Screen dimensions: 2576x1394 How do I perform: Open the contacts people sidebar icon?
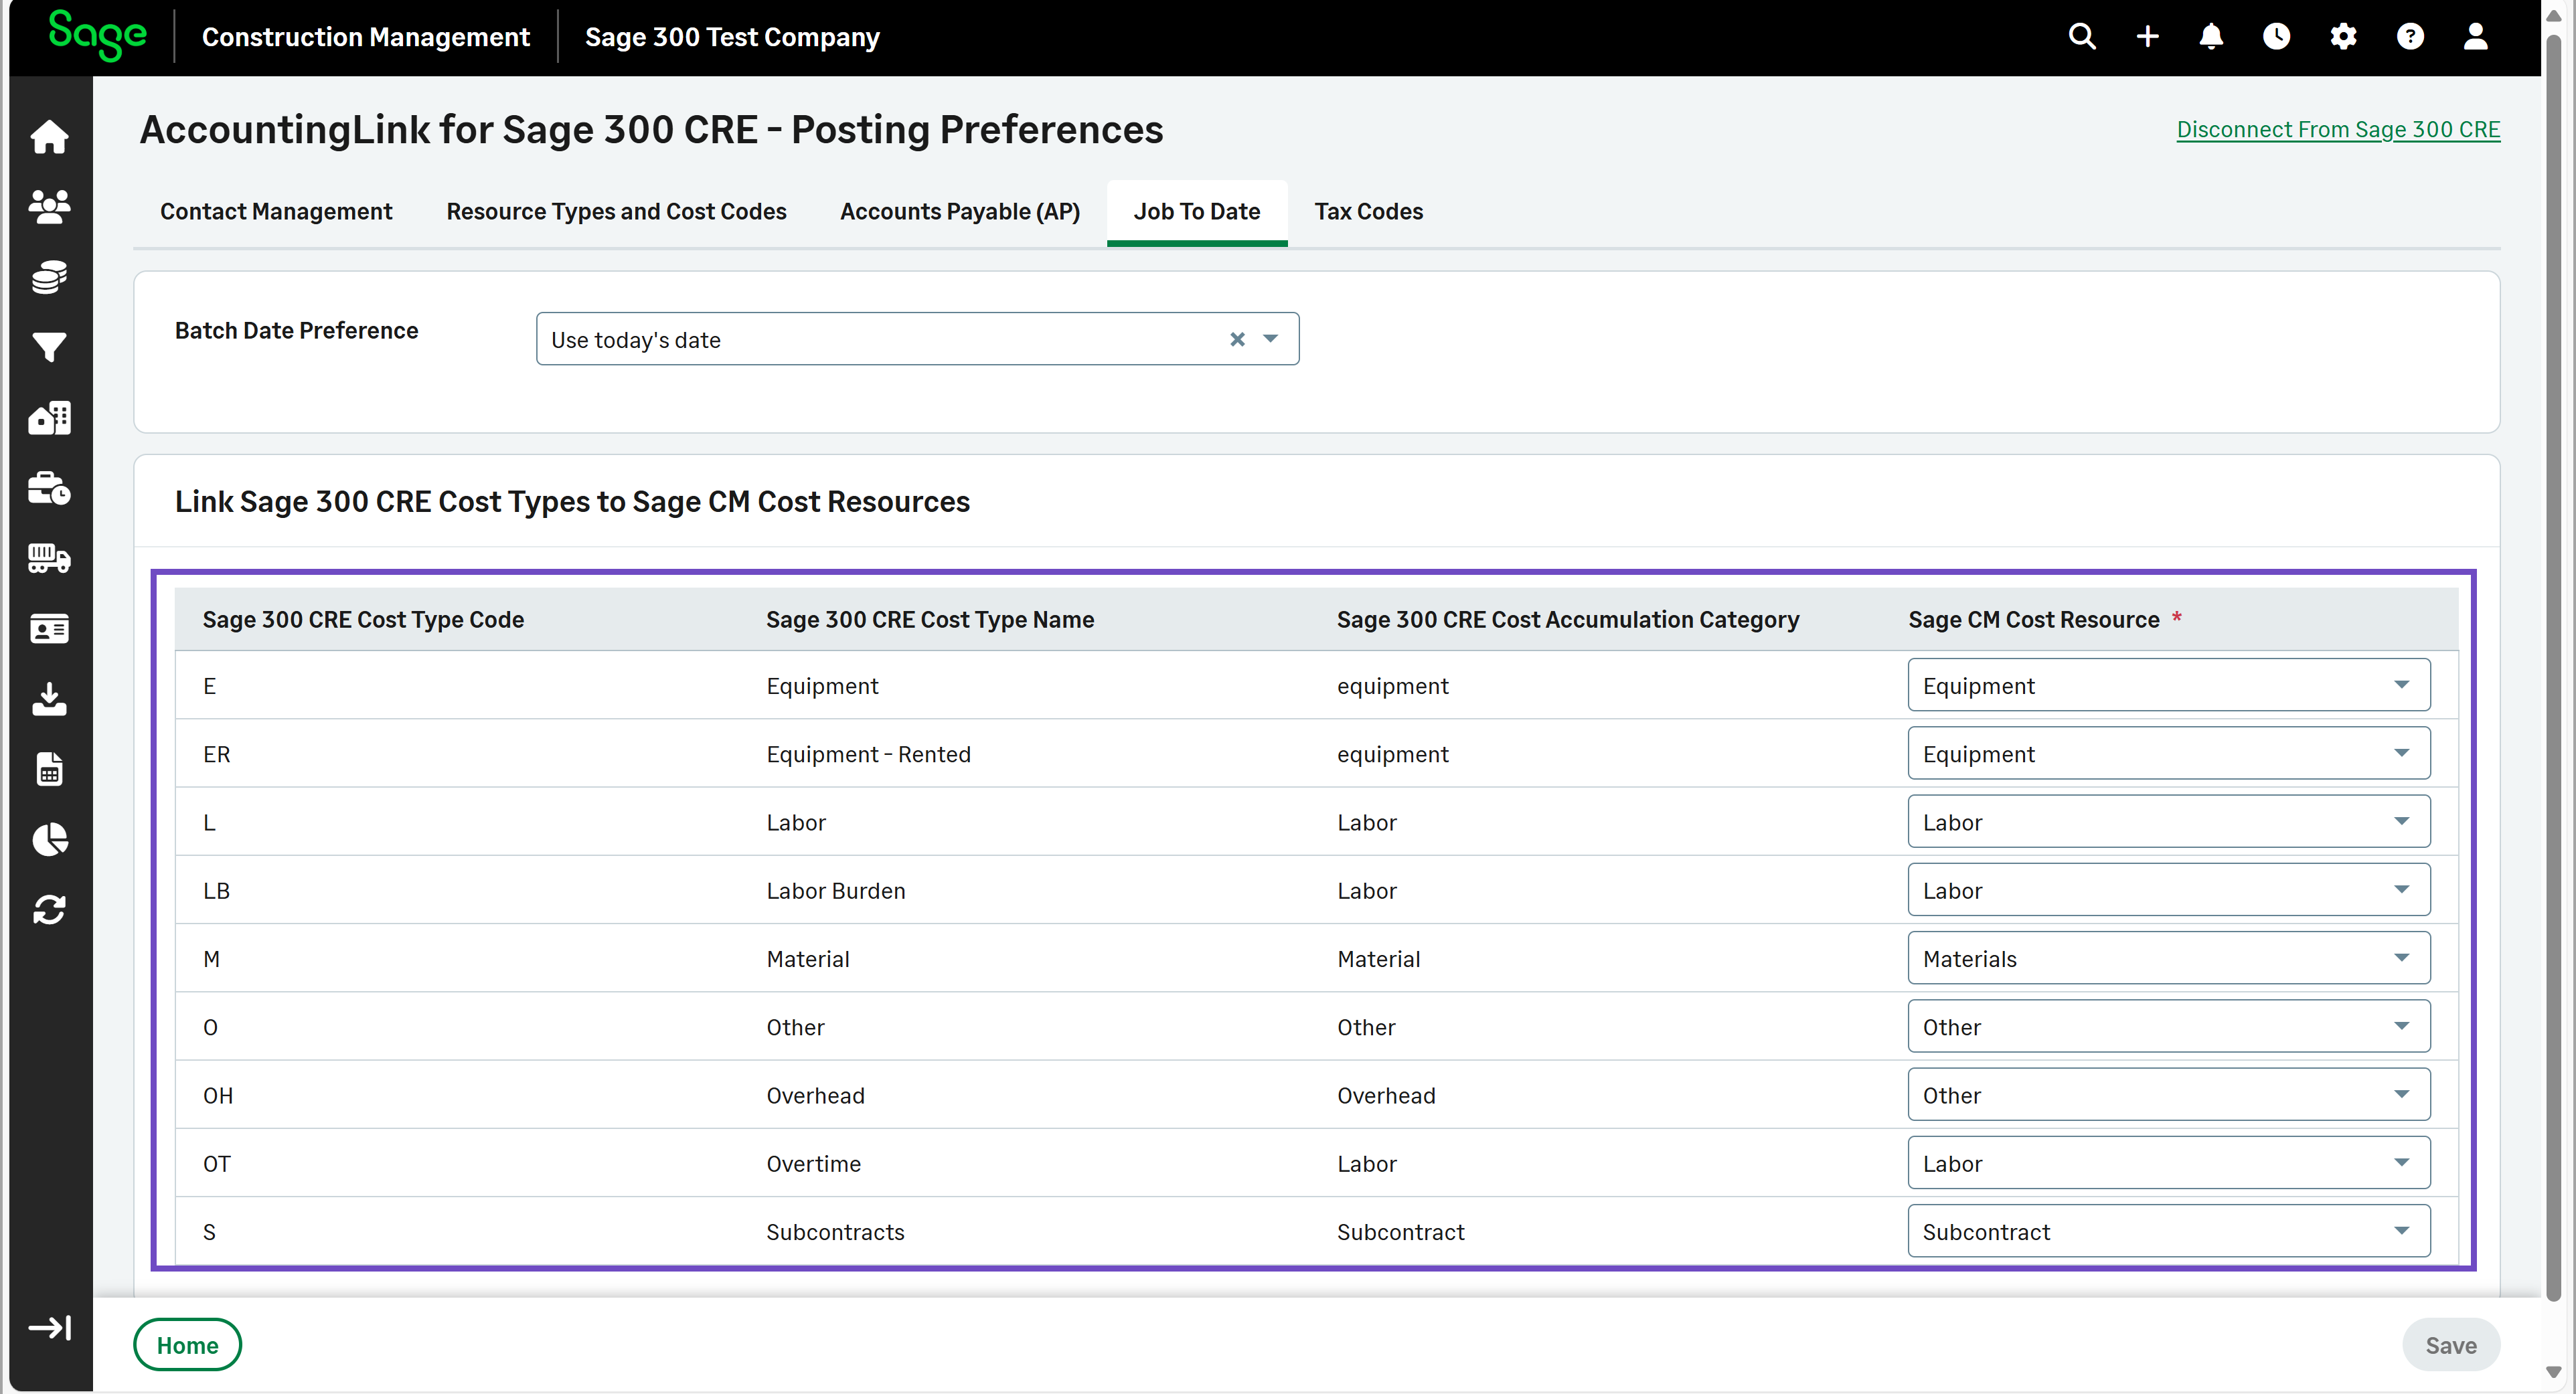click(x=49, y=206)
